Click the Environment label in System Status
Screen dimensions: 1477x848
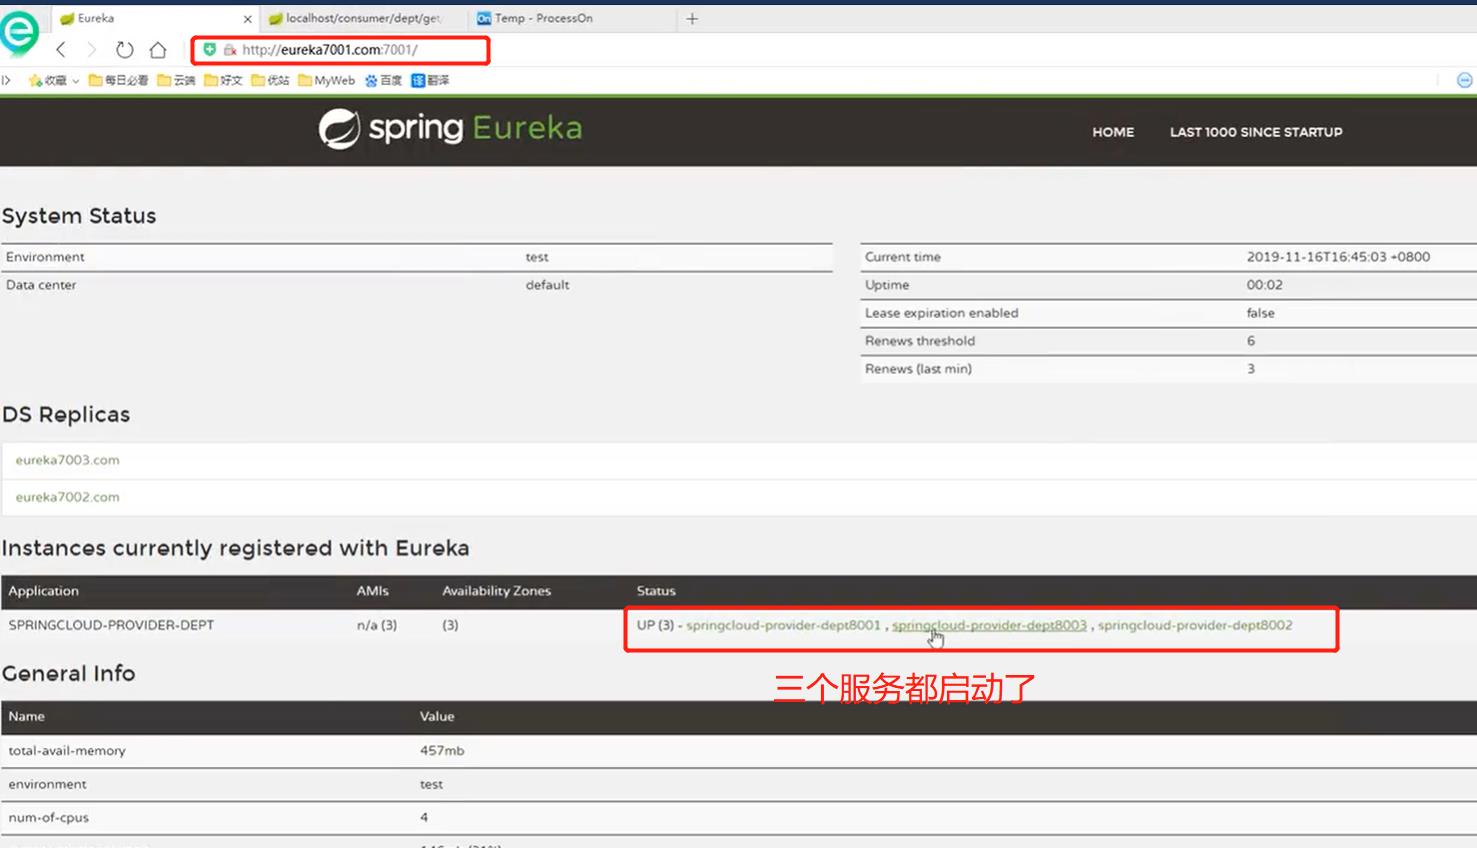(x=45, y=257)
